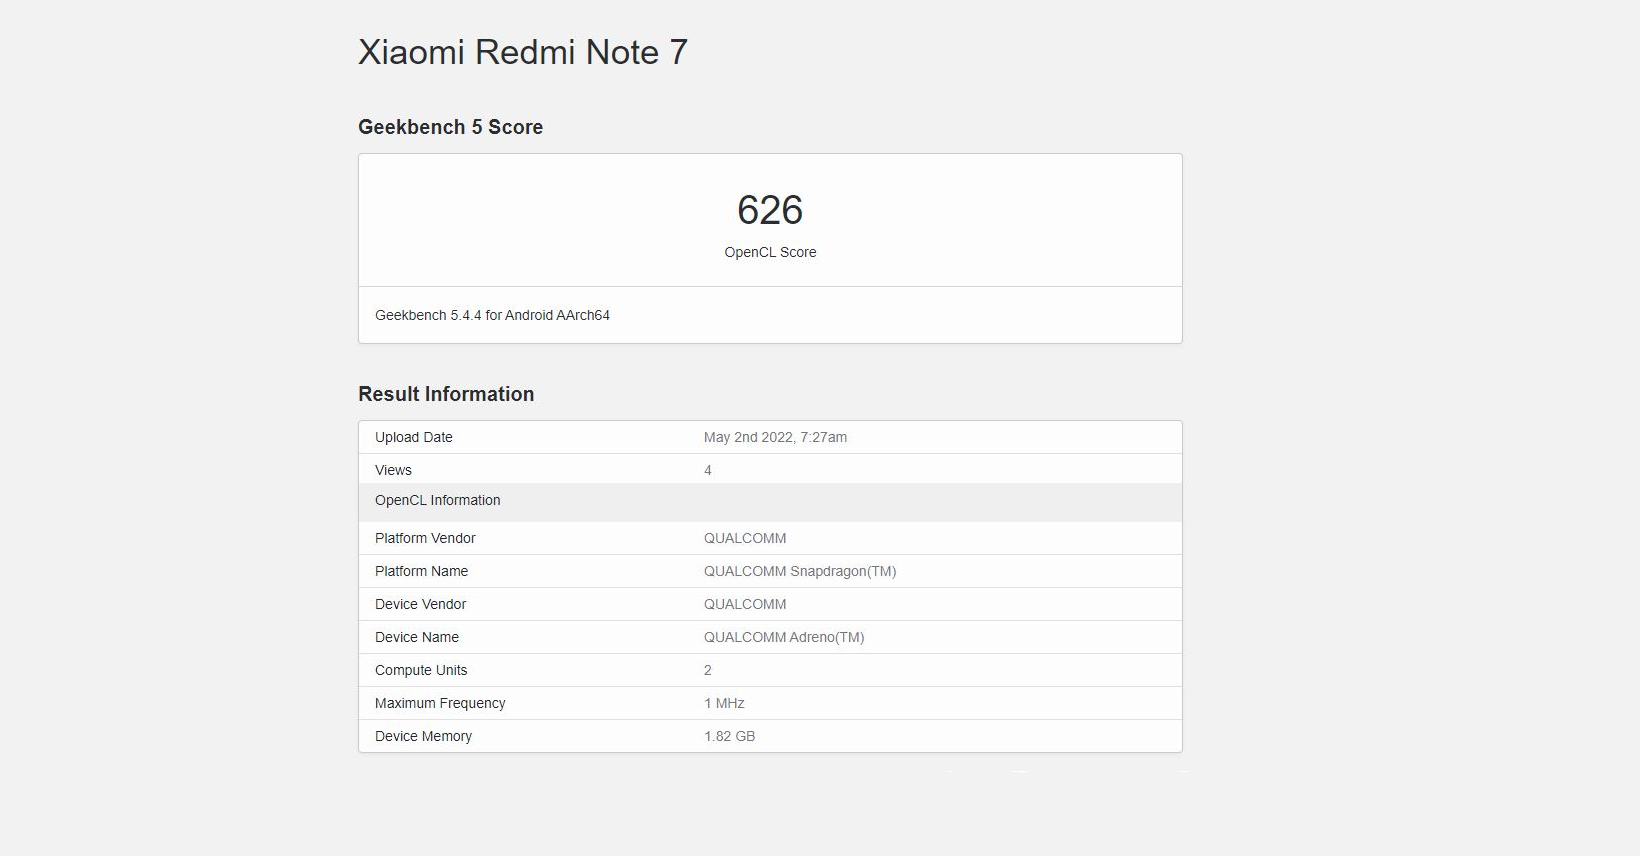Screen dimensions: 1640x856
Task: Select the Geekbench 5 Score heading
Action: pyautogui.click(x=450, y=127)
